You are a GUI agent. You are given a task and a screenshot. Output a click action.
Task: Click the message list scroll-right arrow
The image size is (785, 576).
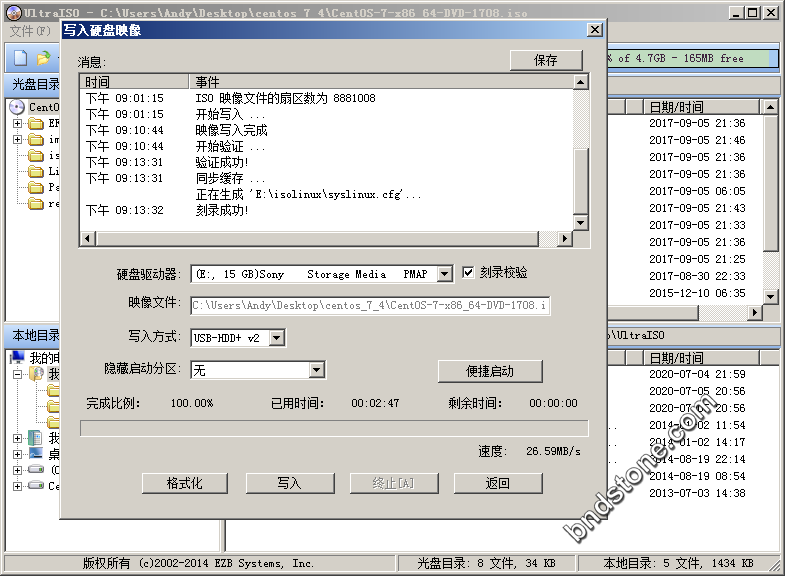pyautogui.click(x=565, y=239)
